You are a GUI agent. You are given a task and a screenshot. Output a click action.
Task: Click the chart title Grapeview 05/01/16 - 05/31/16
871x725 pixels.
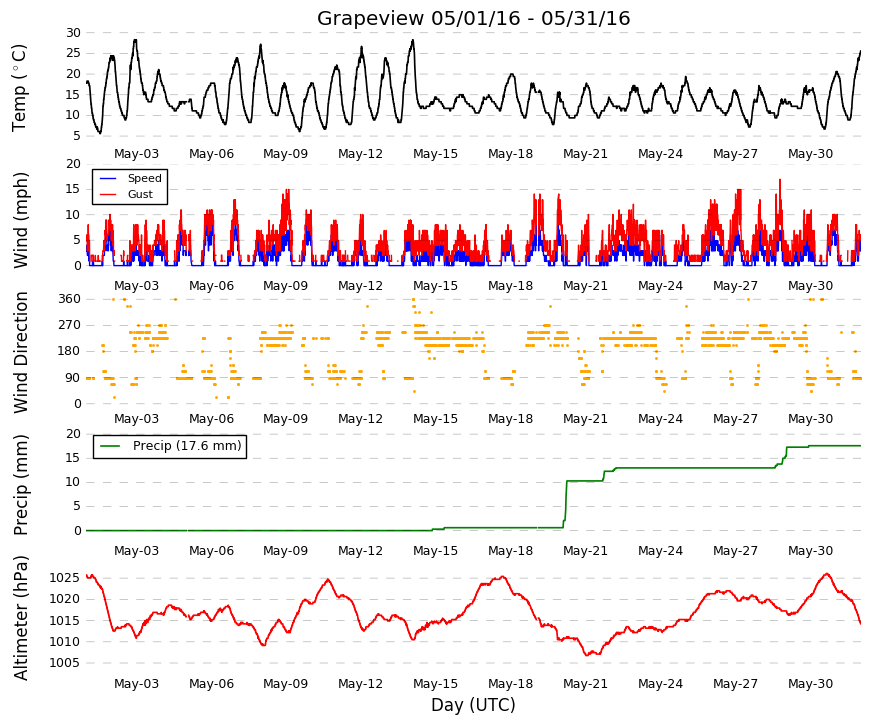coord(473,18)
